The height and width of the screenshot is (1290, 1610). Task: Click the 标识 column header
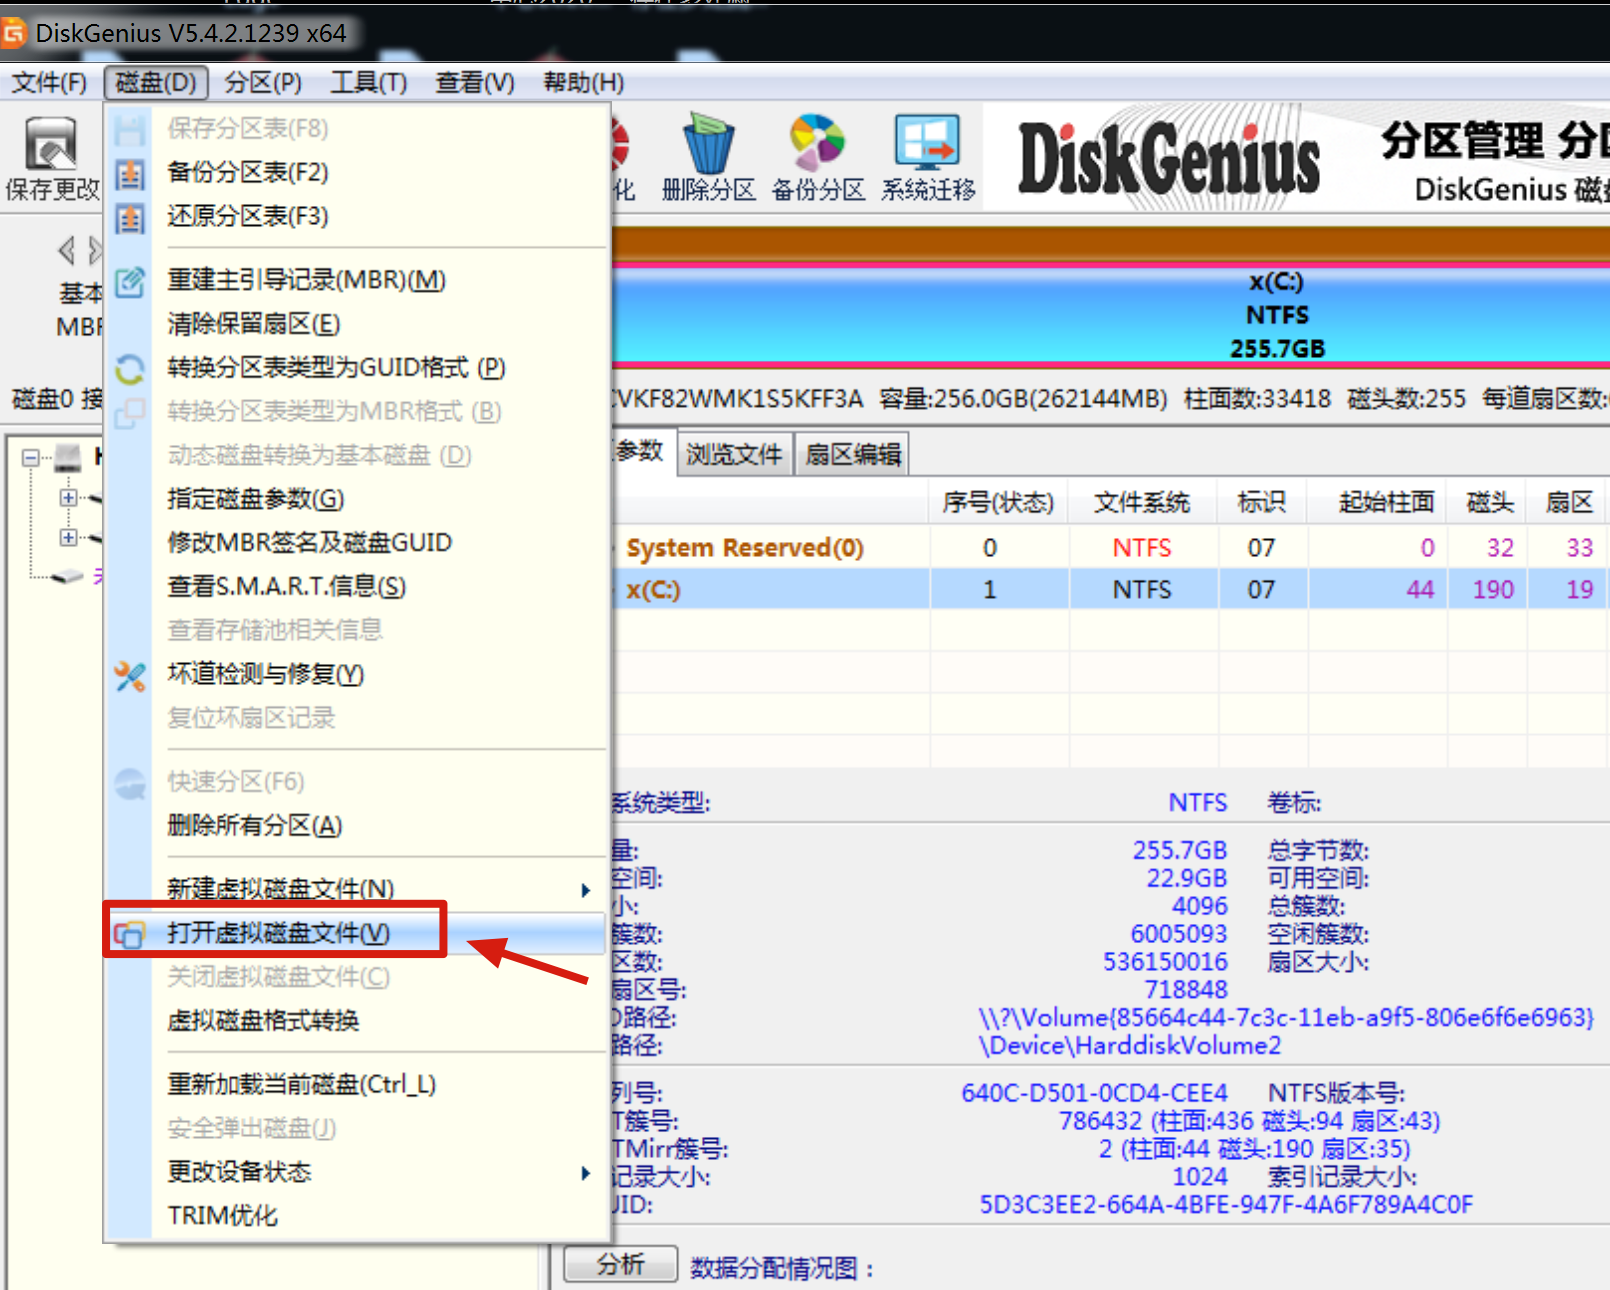point(1262,502)
